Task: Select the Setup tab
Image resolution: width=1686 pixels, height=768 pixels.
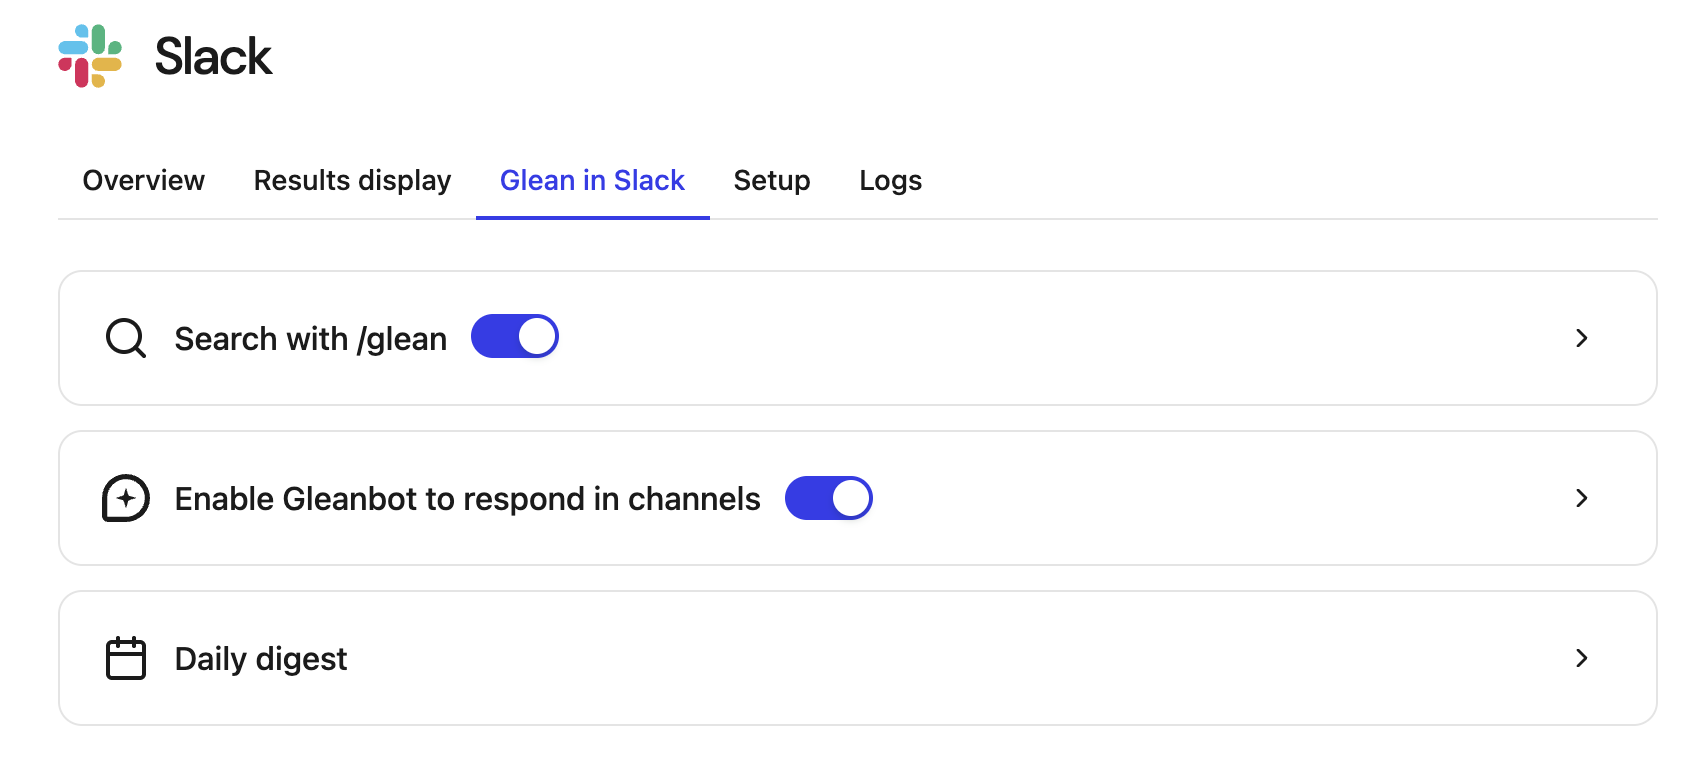Action: pos(772,181)
